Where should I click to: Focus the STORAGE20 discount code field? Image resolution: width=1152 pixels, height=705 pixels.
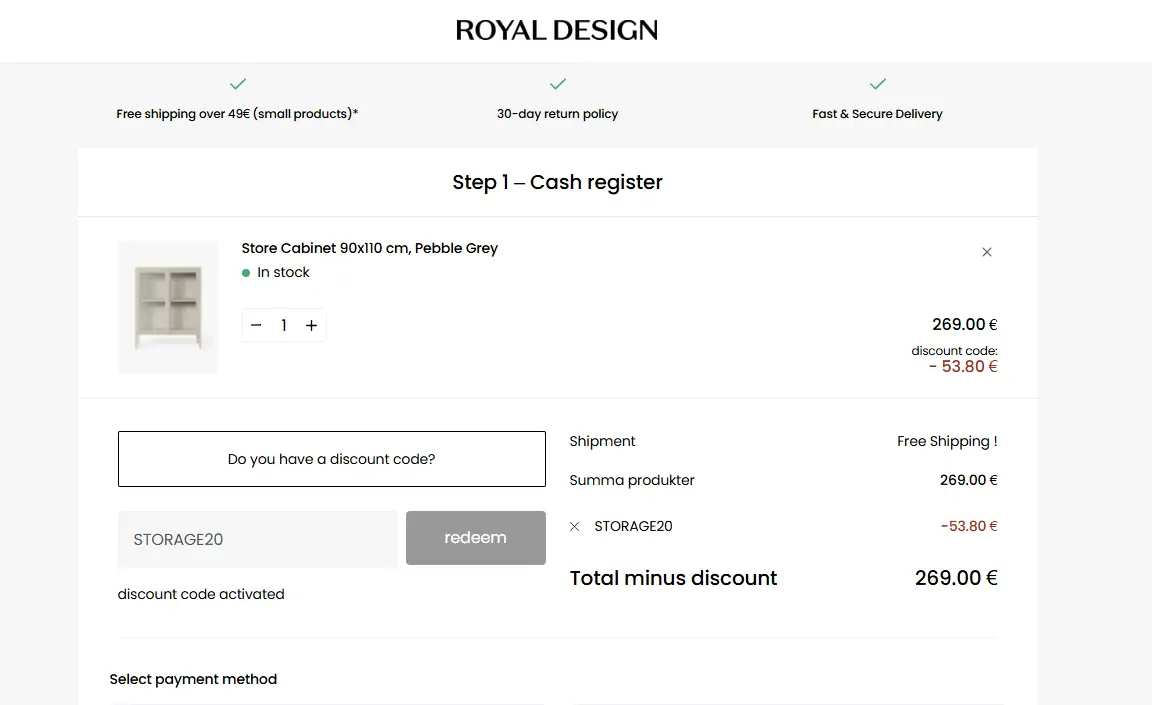point(258,539)
